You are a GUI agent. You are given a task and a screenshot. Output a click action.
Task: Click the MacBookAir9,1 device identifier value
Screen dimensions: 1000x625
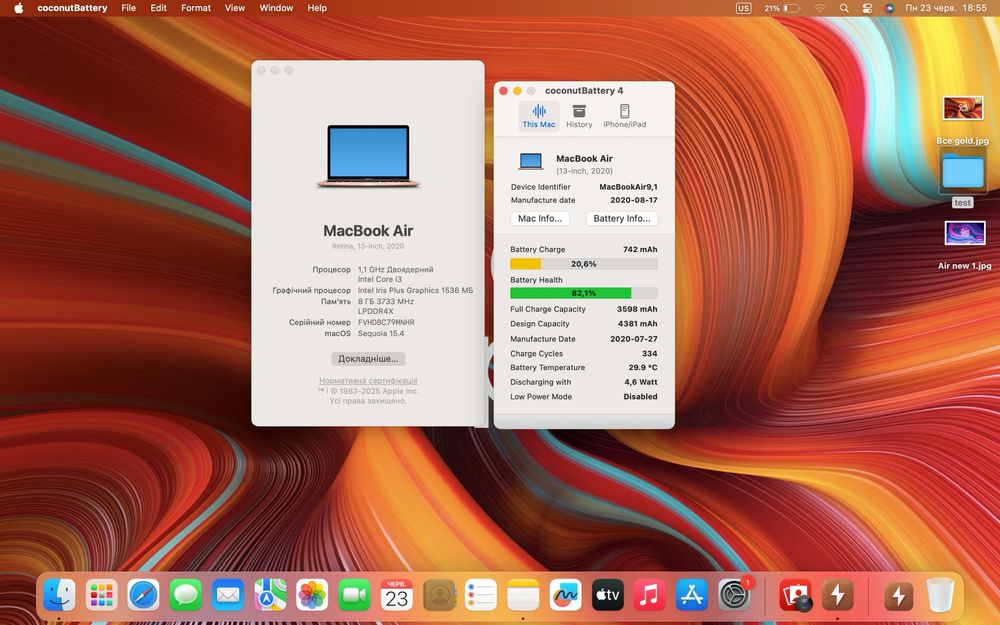tap(628, 187)
